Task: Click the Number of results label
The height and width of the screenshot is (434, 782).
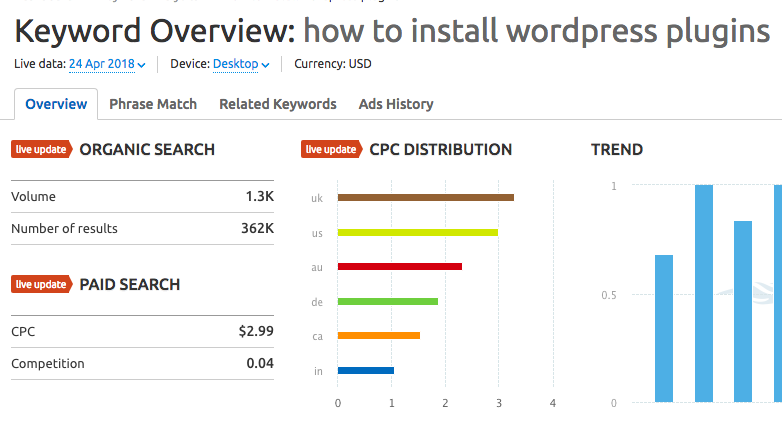Action: click(x=64, y=228)
